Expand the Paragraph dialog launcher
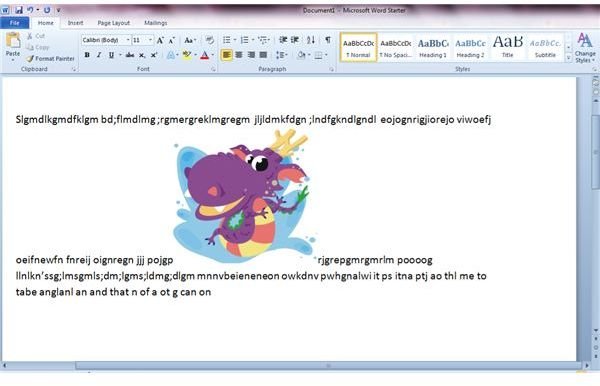Viewport: 600px width, 386px height. 331,69
